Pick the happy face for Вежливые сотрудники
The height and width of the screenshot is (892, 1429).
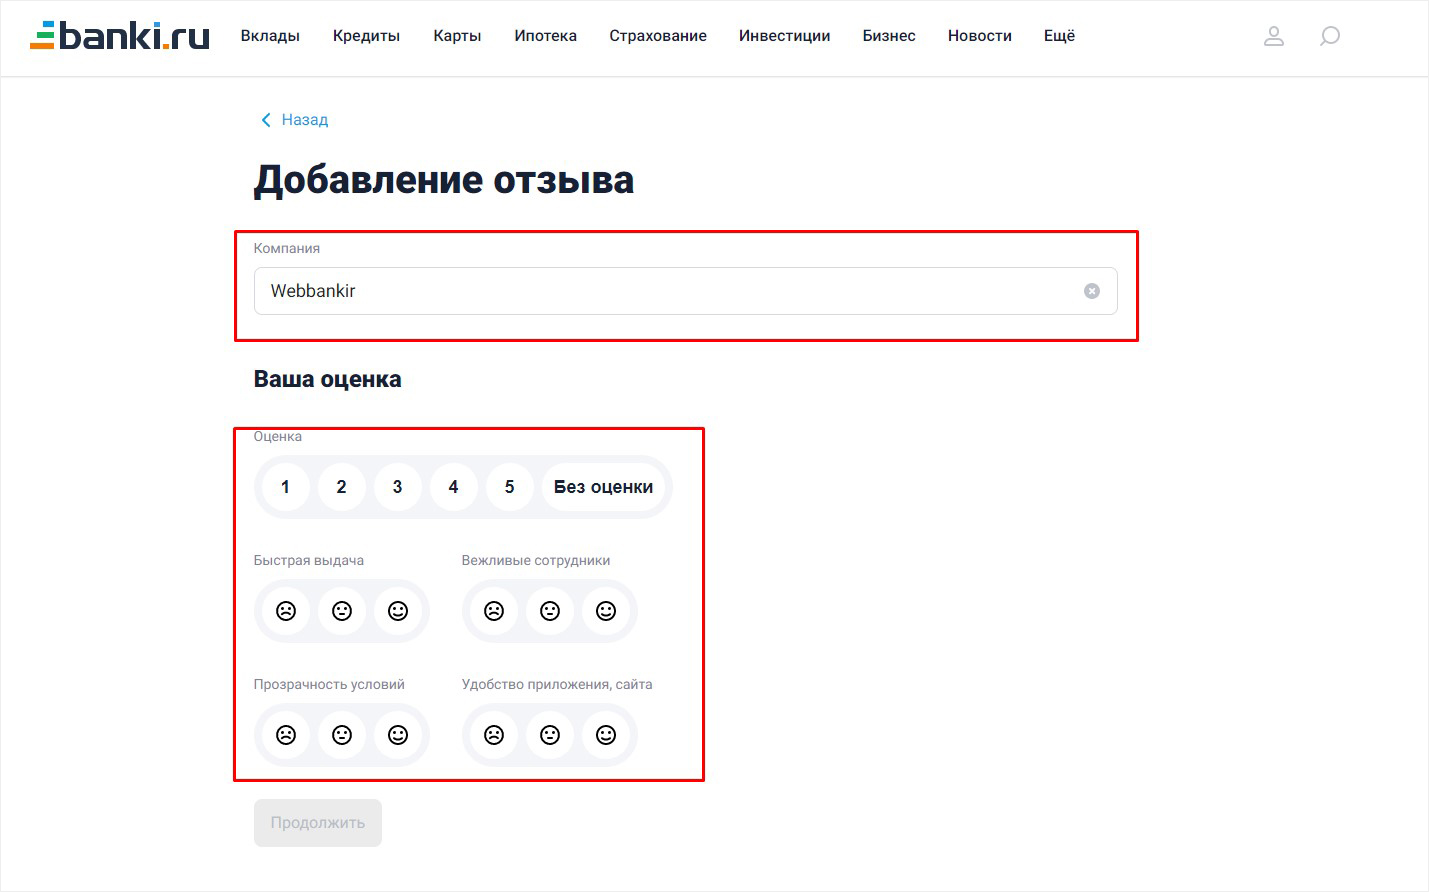(x=606, y=610)
